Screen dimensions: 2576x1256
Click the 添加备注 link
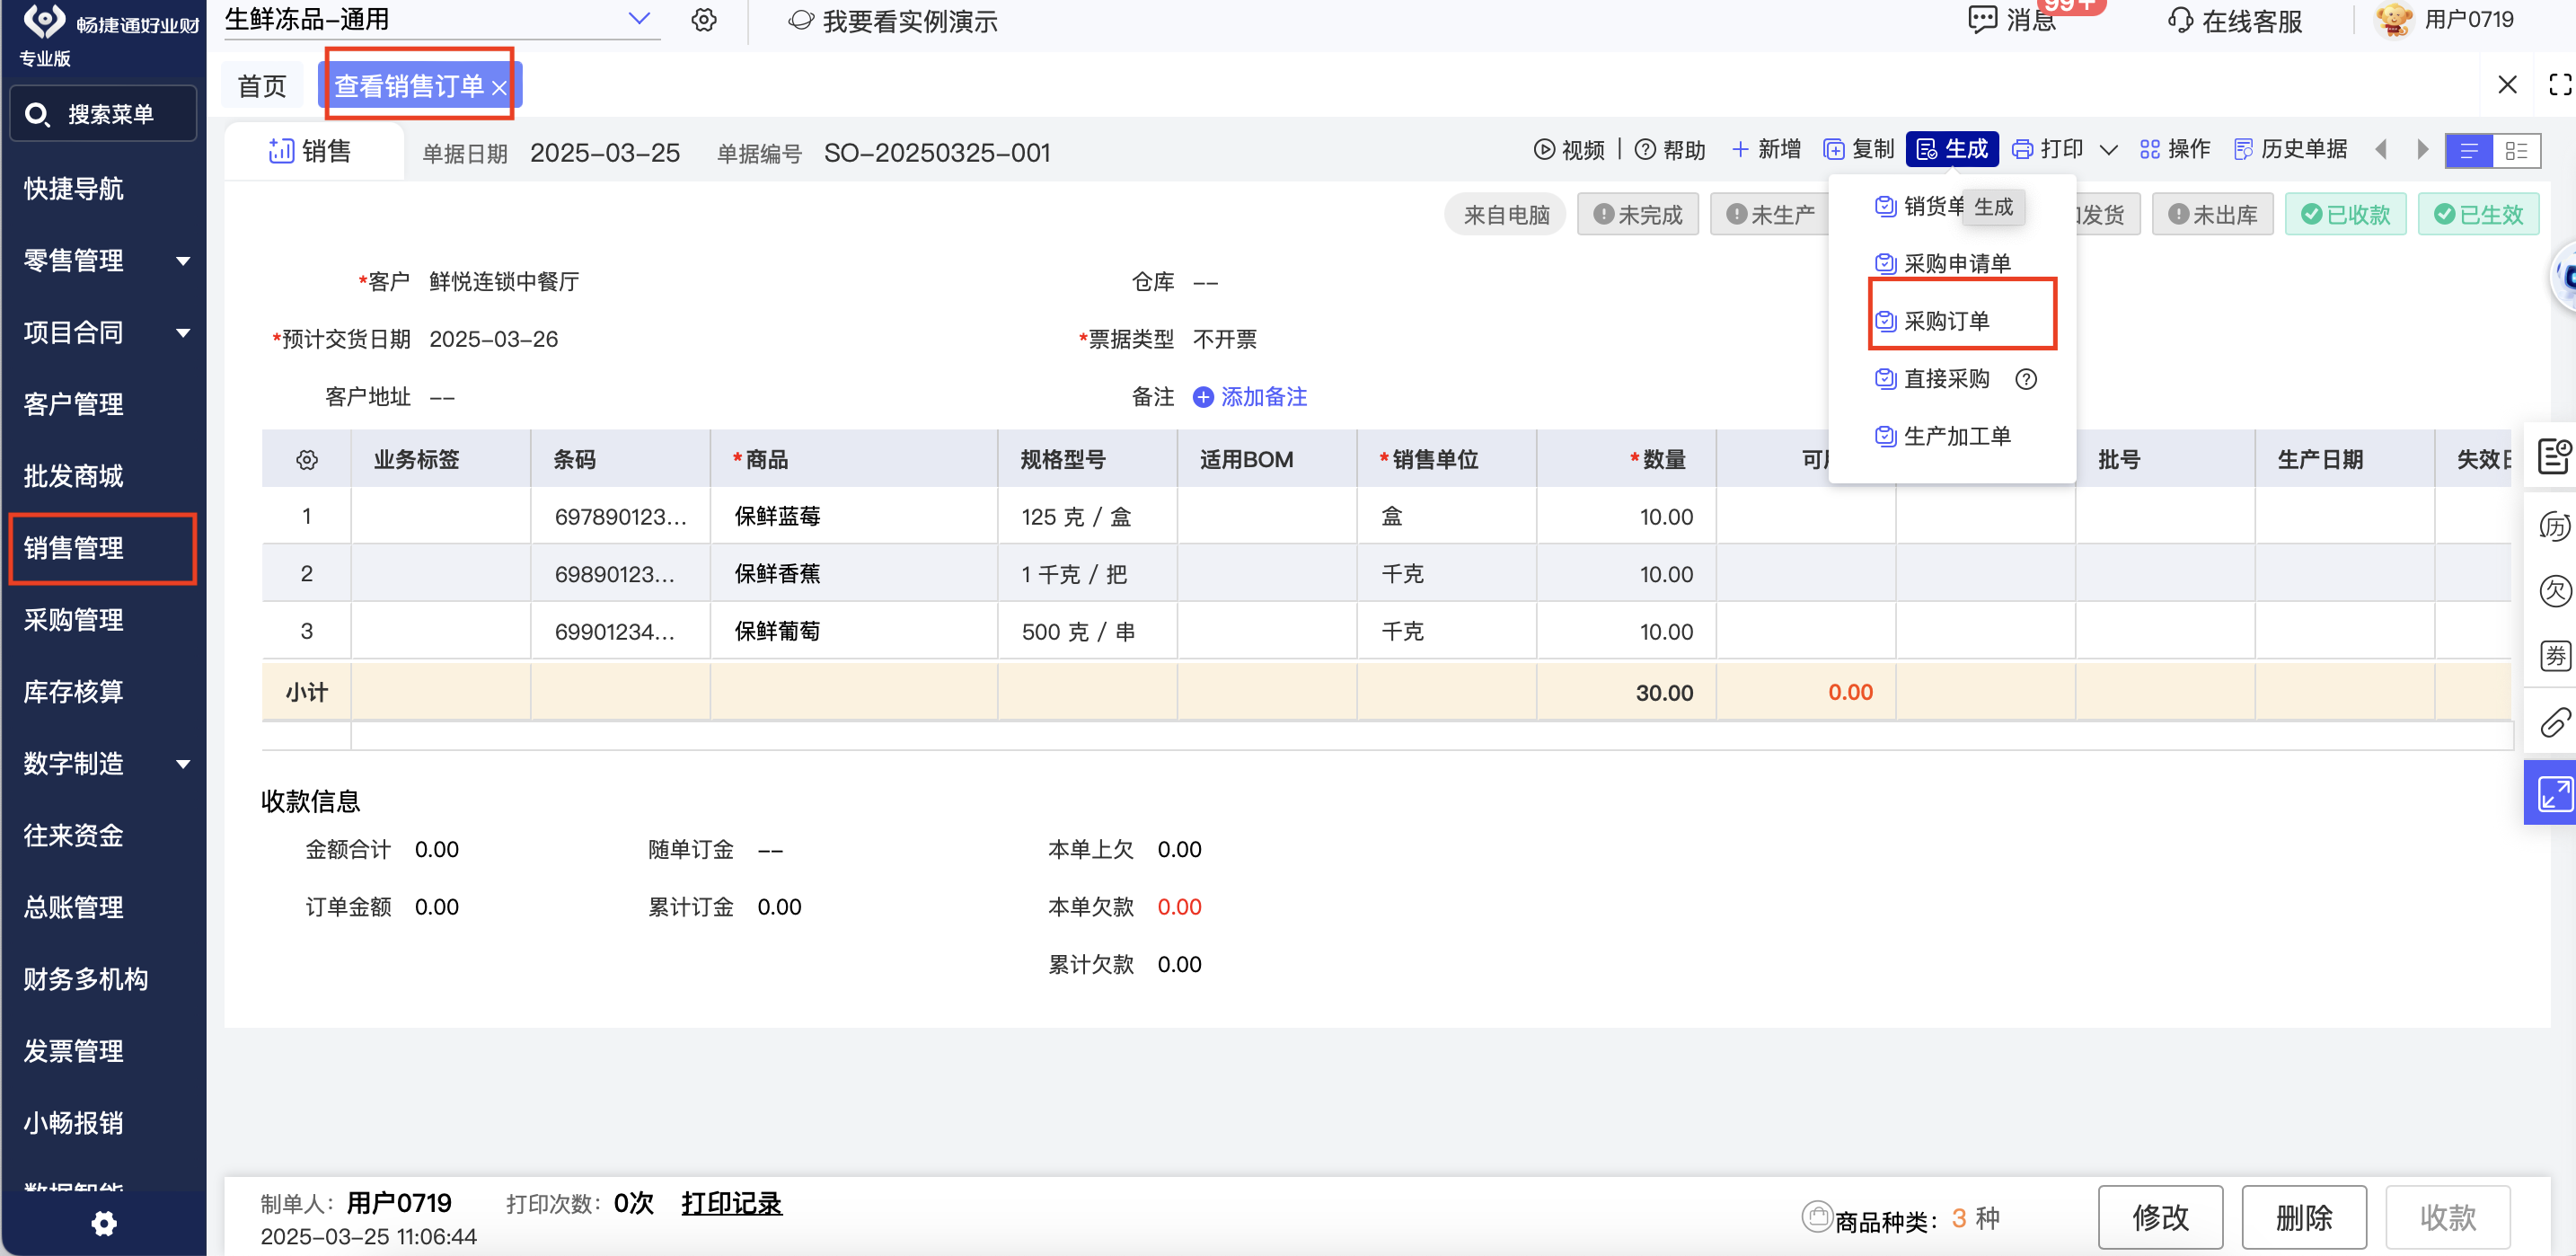point(1250,397)
